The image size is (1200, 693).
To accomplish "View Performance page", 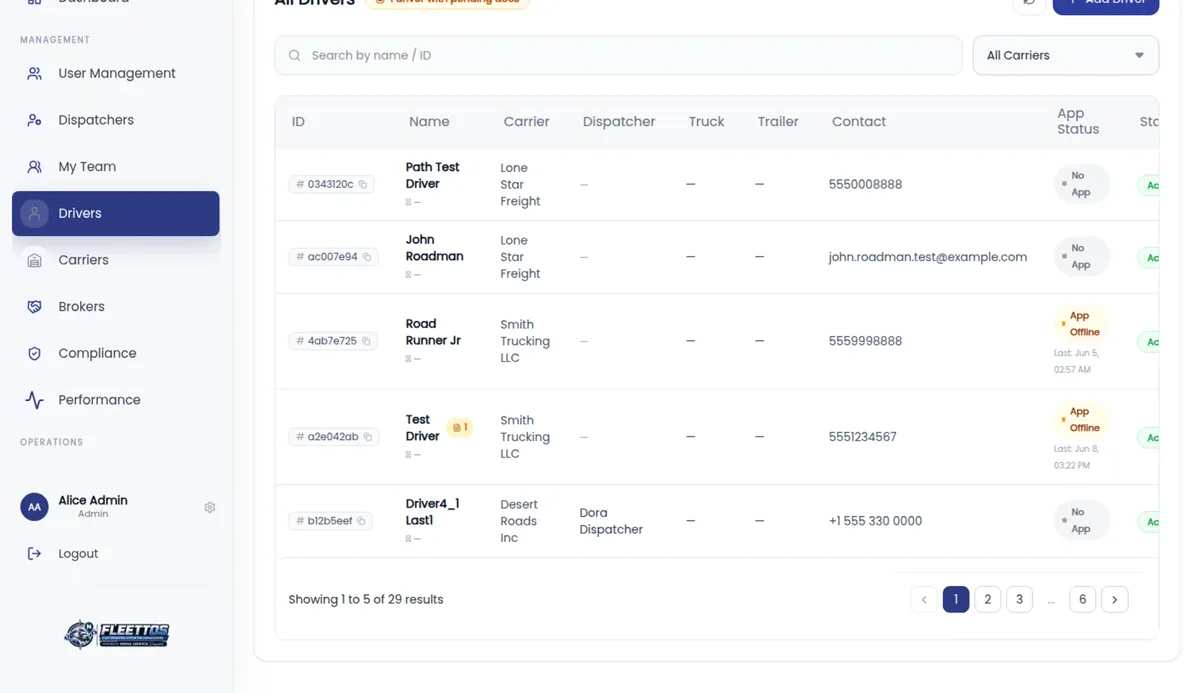I will point(116,400).
